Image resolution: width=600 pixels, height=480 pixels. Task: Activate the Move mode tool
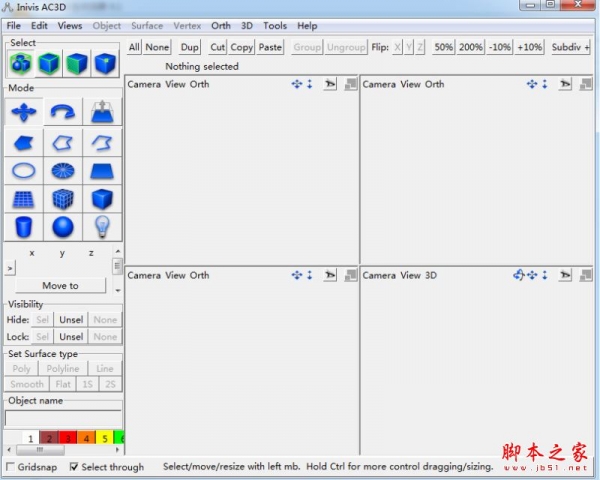click(x=24, y=112)
